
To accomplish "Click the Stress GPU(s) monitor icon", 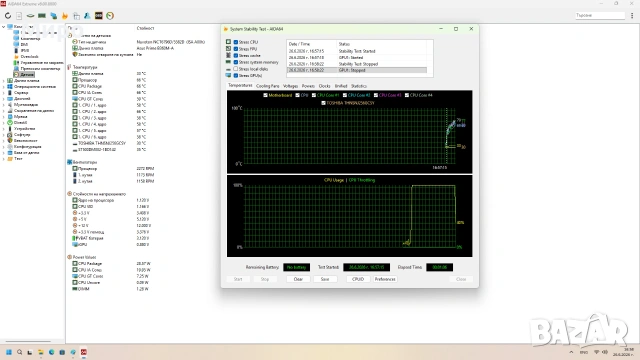I will click(x=228, y=75).
